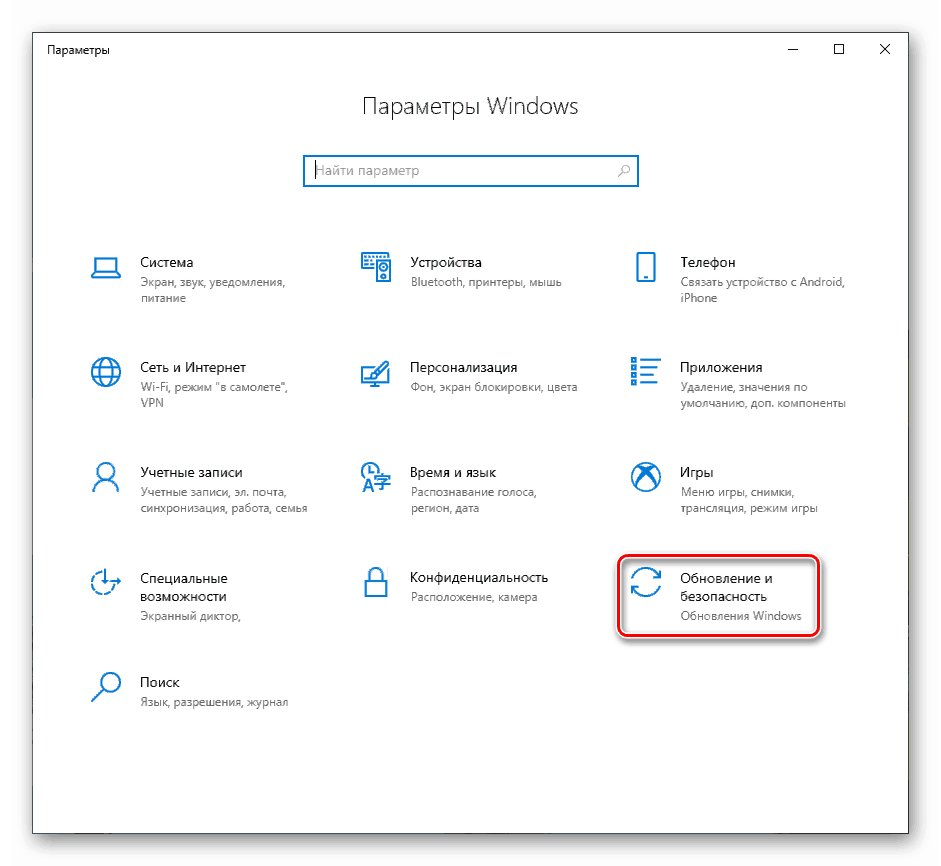Viewport: 941px width, 866px height.
Task: Click the Параметры Windows heading
Action: [470, 106]
